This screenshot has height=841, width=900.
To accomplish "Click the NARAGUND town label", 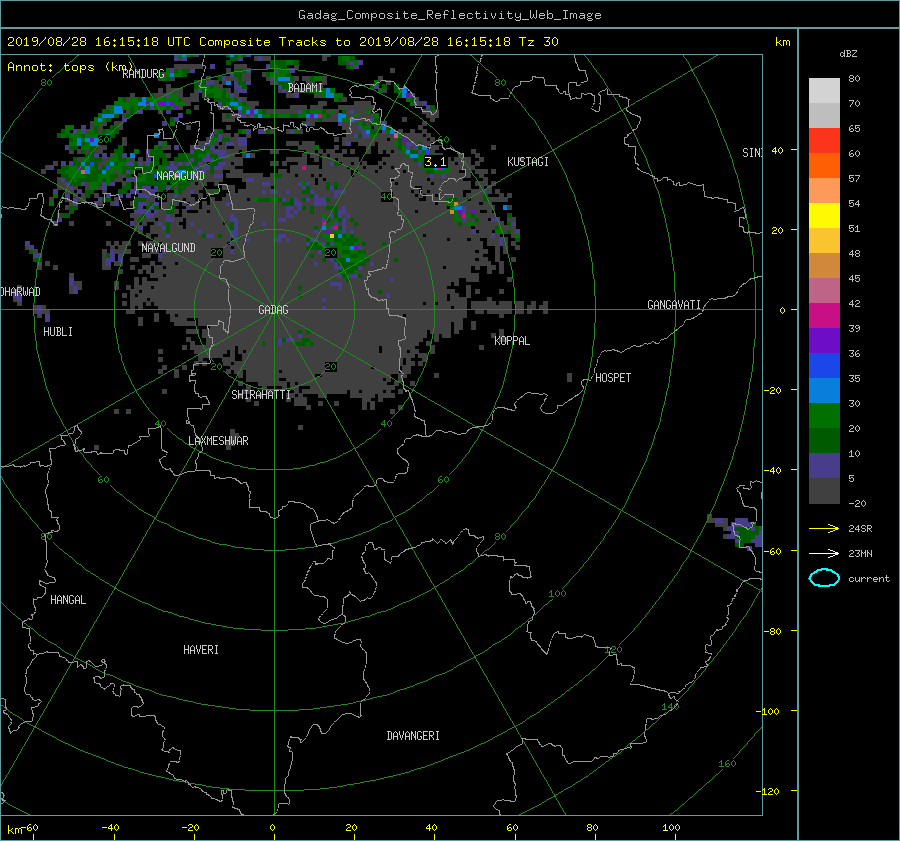I will point(180,176).
